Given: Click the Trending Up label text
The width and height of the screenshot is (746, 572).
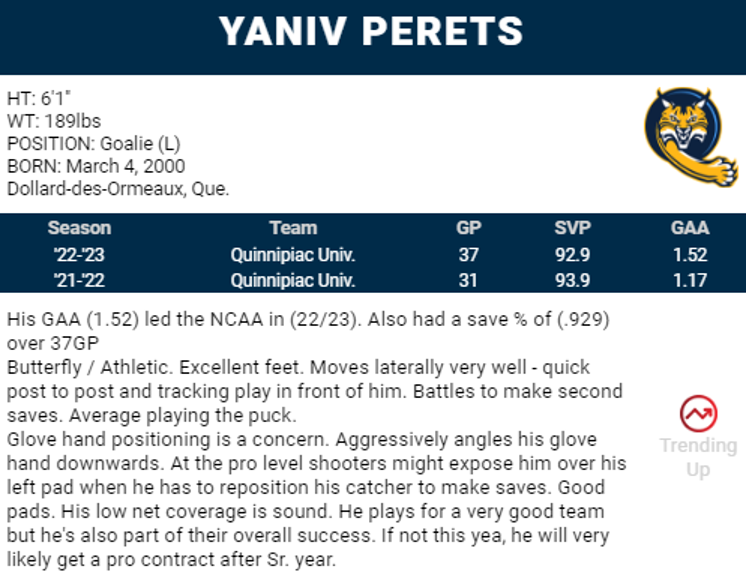Looking at the screenshot, I should [697, 456].
